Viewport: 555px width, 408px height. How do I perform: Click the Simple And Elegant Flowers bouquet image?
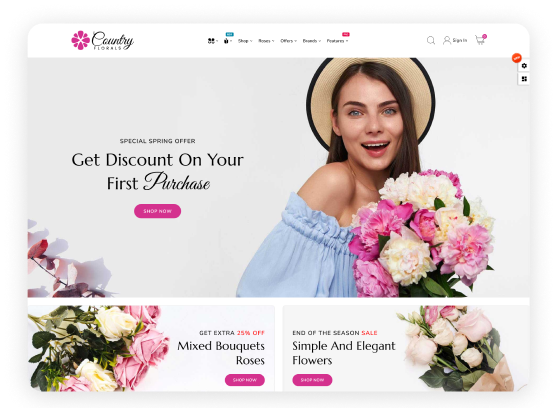(458, 348)
